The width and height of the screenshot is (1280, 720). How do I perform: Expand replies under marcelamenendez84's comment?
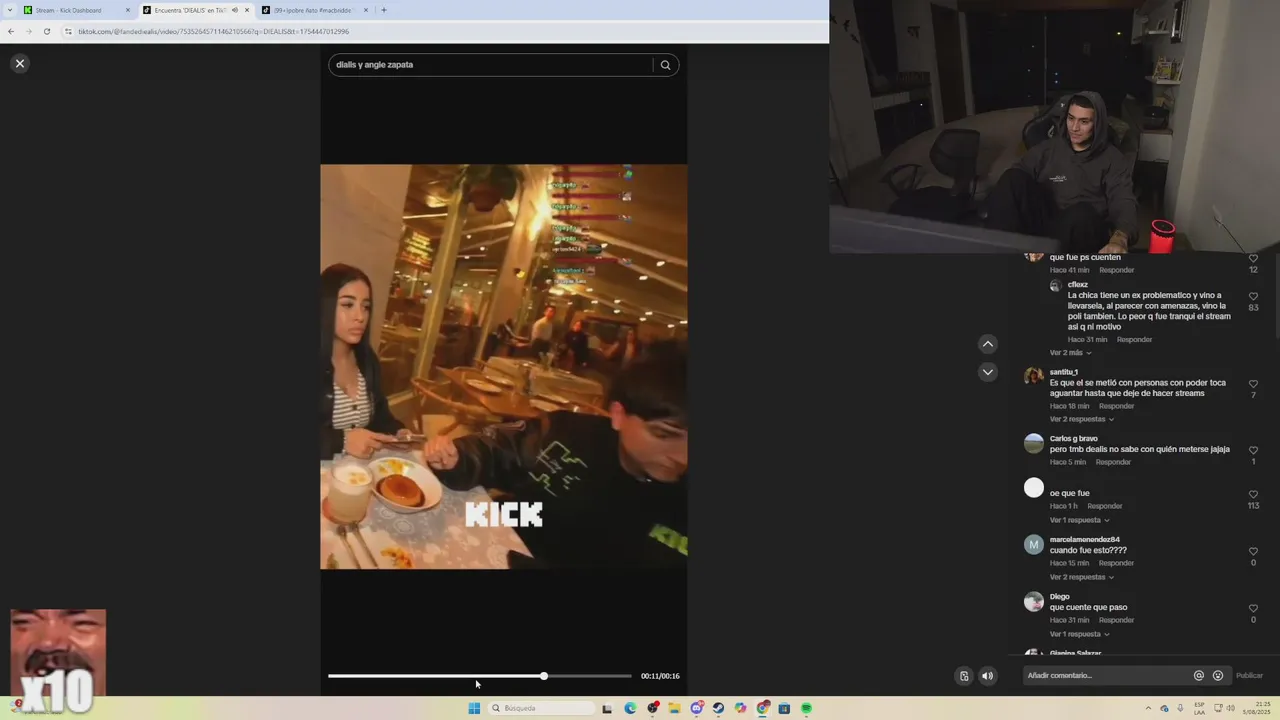(x=1082, y=577)
